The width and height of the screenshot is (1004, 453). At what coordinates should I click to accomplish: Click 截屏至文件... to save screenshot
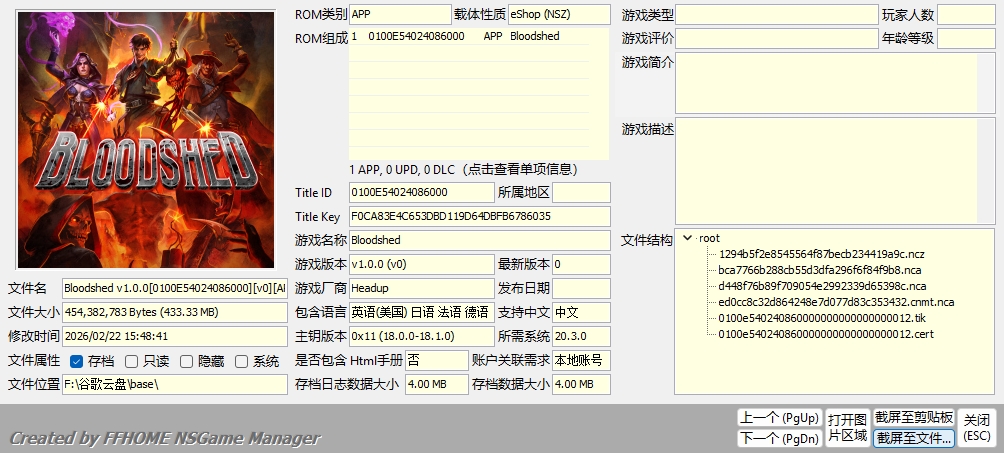[914, 438]
